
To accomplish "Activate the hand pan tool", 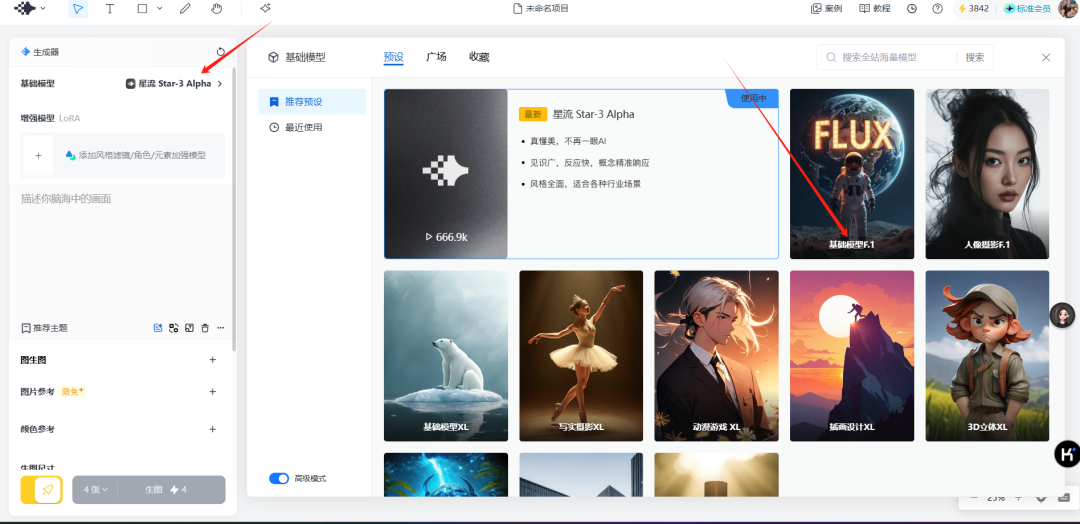I will tap(216, 9).
